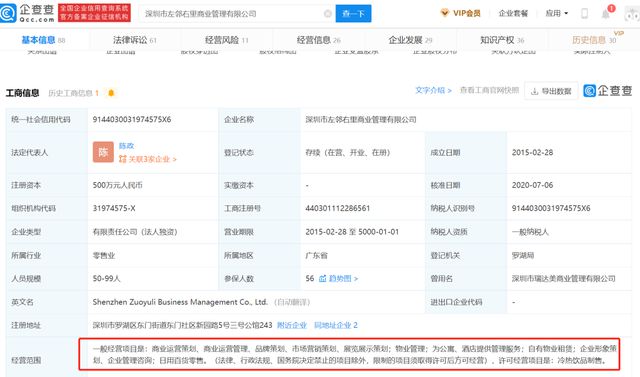This screenshot has width=640, height=377.
Task: Open 关联3家企业 link
Action: click(x=147, y=159)
